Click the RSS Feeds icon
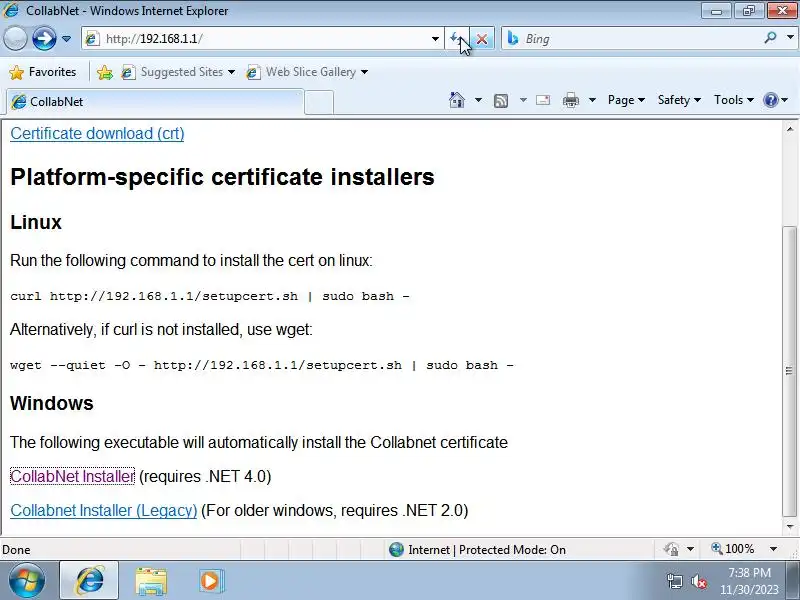Viewport: 800px width, 600px height. [x=501, y=101]
